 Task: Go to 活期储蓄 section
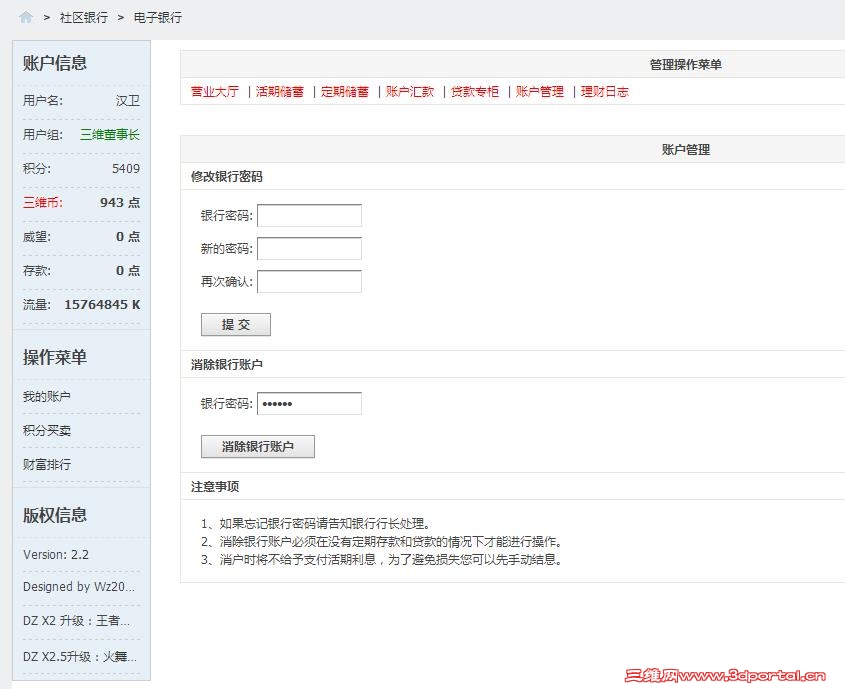pyautogui.click(x=280, y=92)
